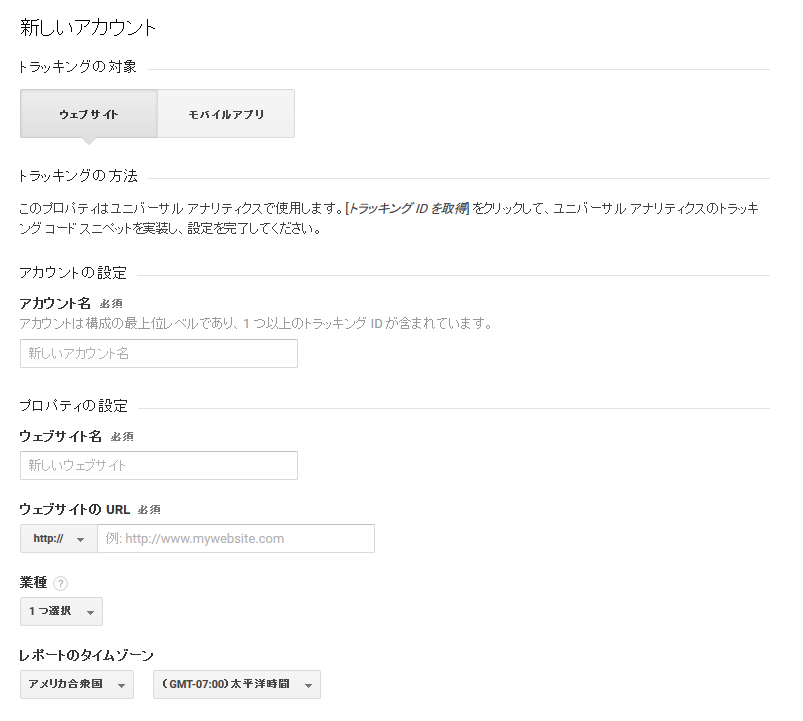Select the ウェブサイト tracking tab
The height and width of the screenshot is (721, 803).
click(x=89, y=114)
